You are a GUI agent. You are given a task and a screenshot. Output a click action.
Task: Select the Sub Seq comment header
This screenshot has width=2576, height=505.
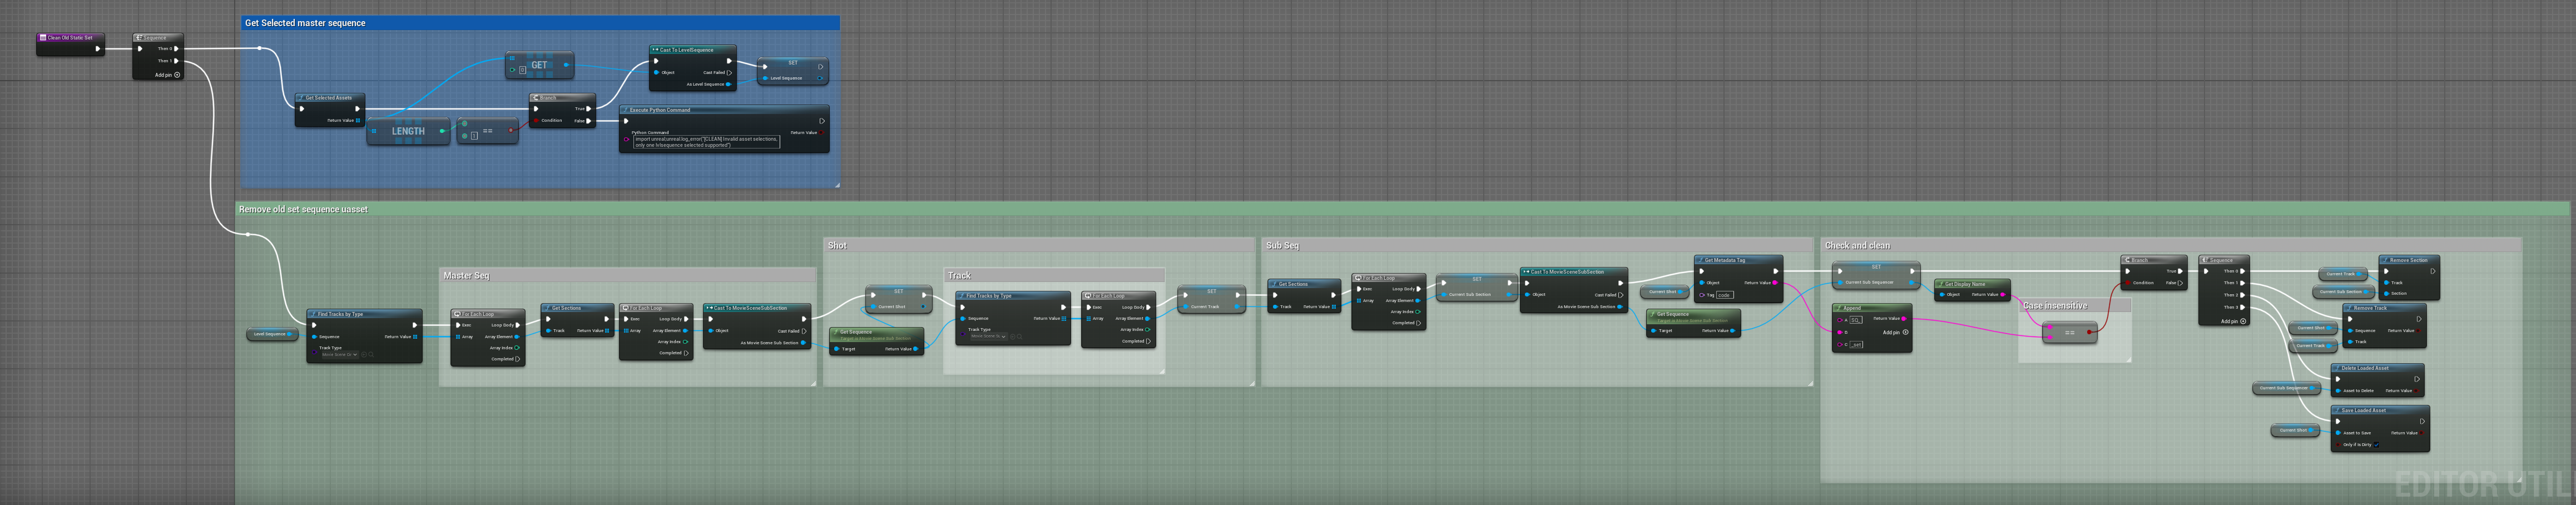[1536, 246]
